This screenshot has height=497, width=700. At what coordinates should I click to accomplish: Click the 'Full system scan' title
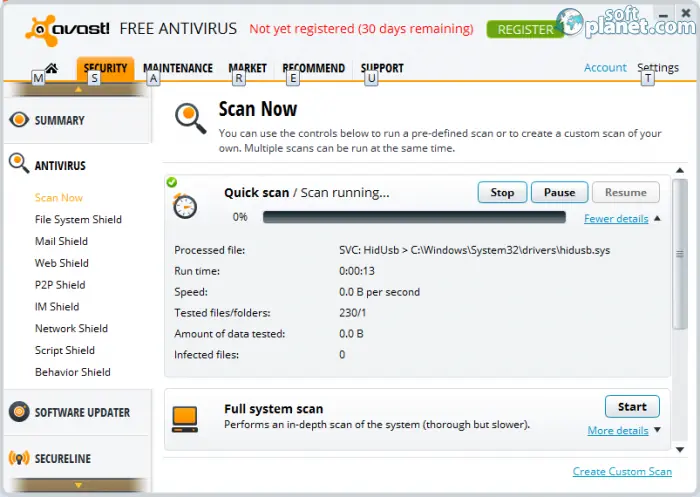point(273,409)
